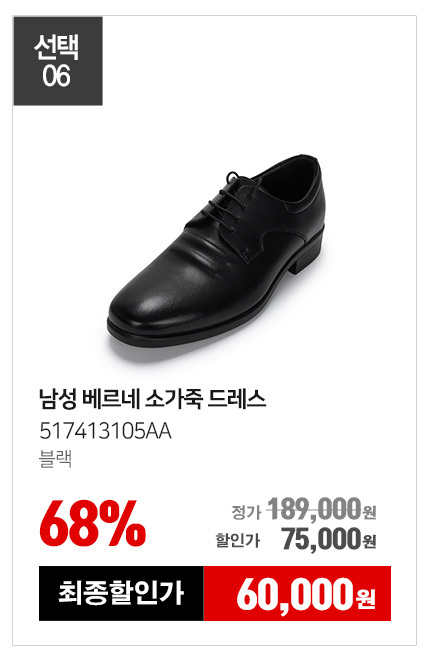Viewport: 430px width, 660px height.
Task: Click the 원 after the 189,000 price
Action: (x=369, y=512)
